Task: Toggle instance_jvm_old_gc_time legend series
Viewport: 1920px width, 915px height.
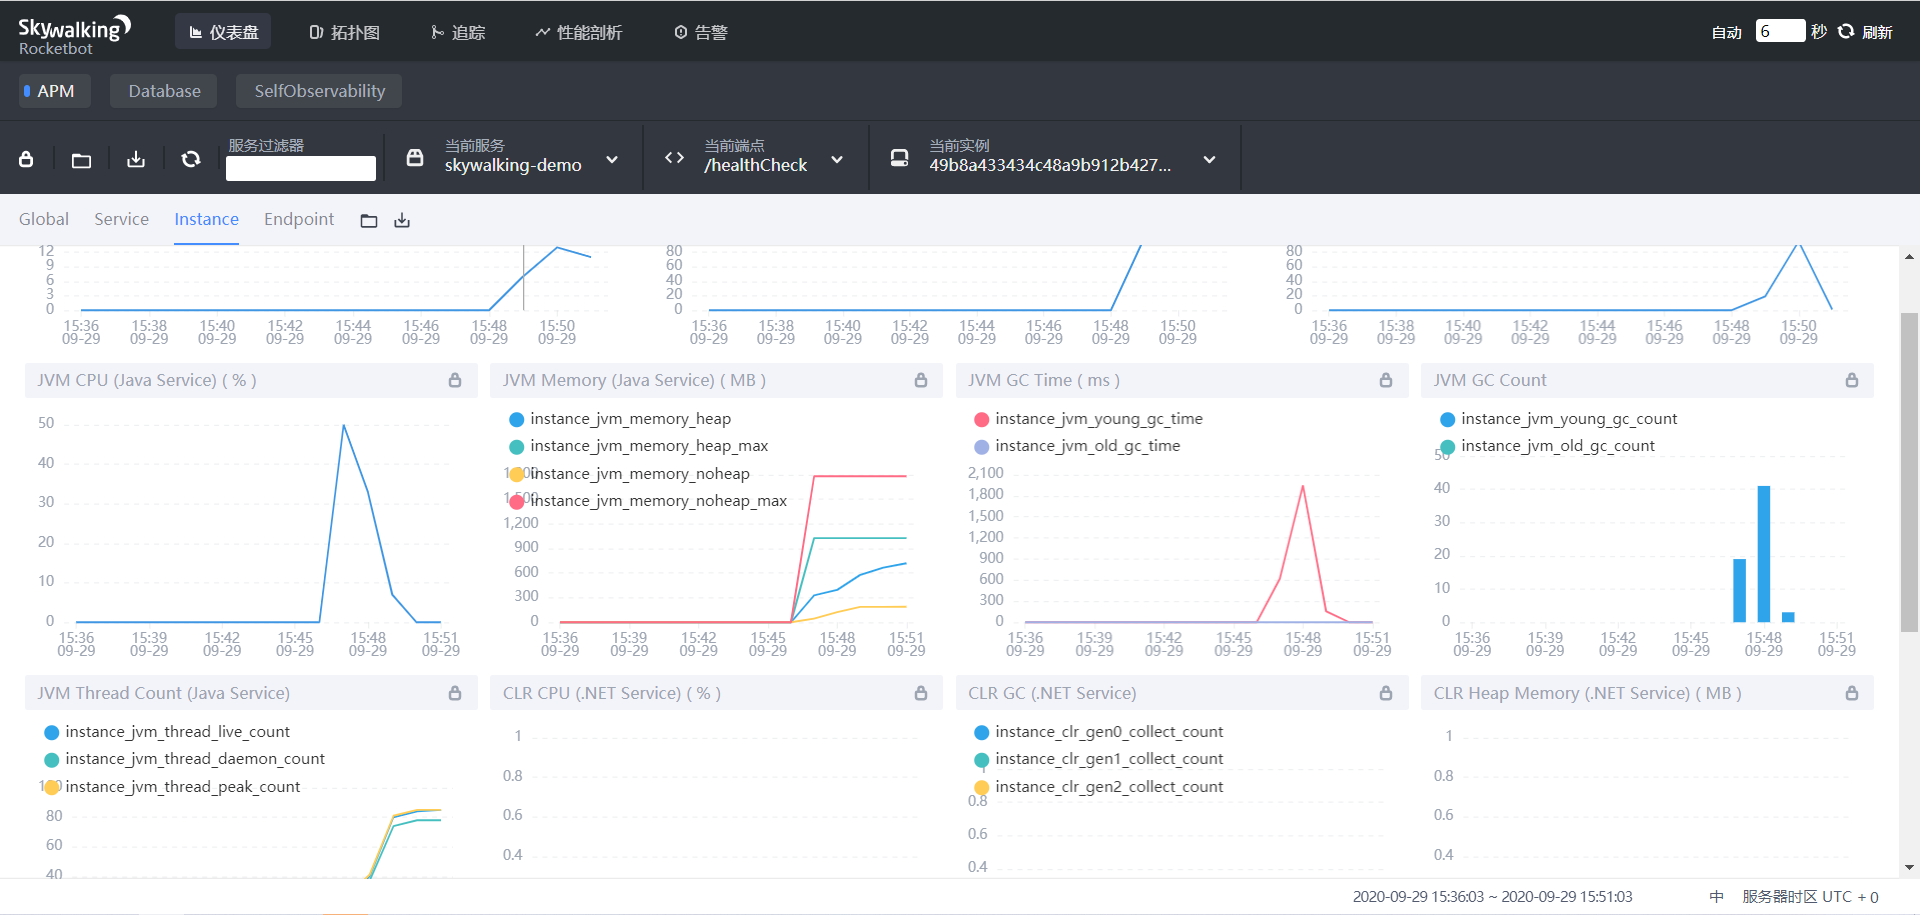Action: tap(1077, 446)
